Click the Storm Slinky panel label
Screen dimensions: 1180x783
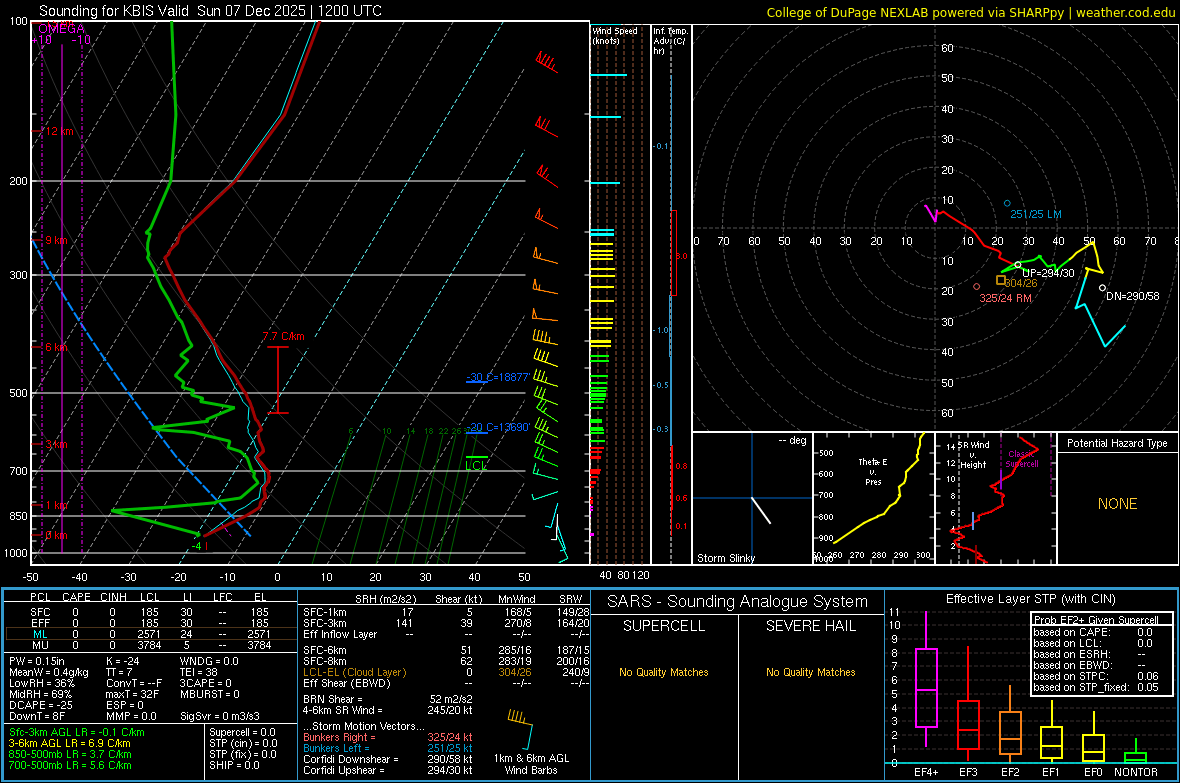pos(725,558)
